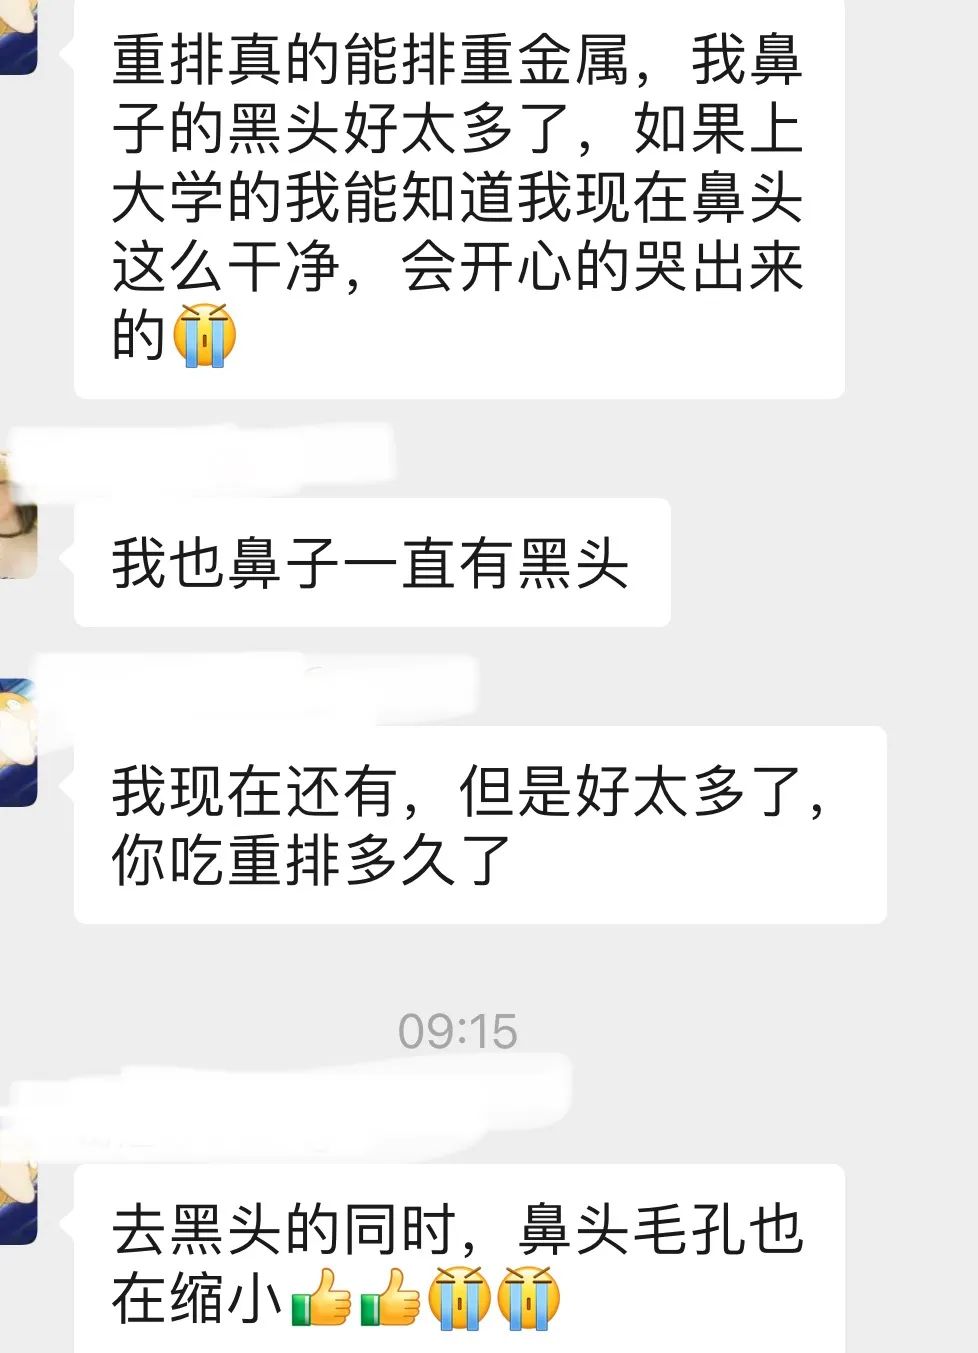Image resolution: width=978 pixels, height=1353 pixels.
Task: Tap the second thumbs-up emoji in last message
Action: [390, 1298]
